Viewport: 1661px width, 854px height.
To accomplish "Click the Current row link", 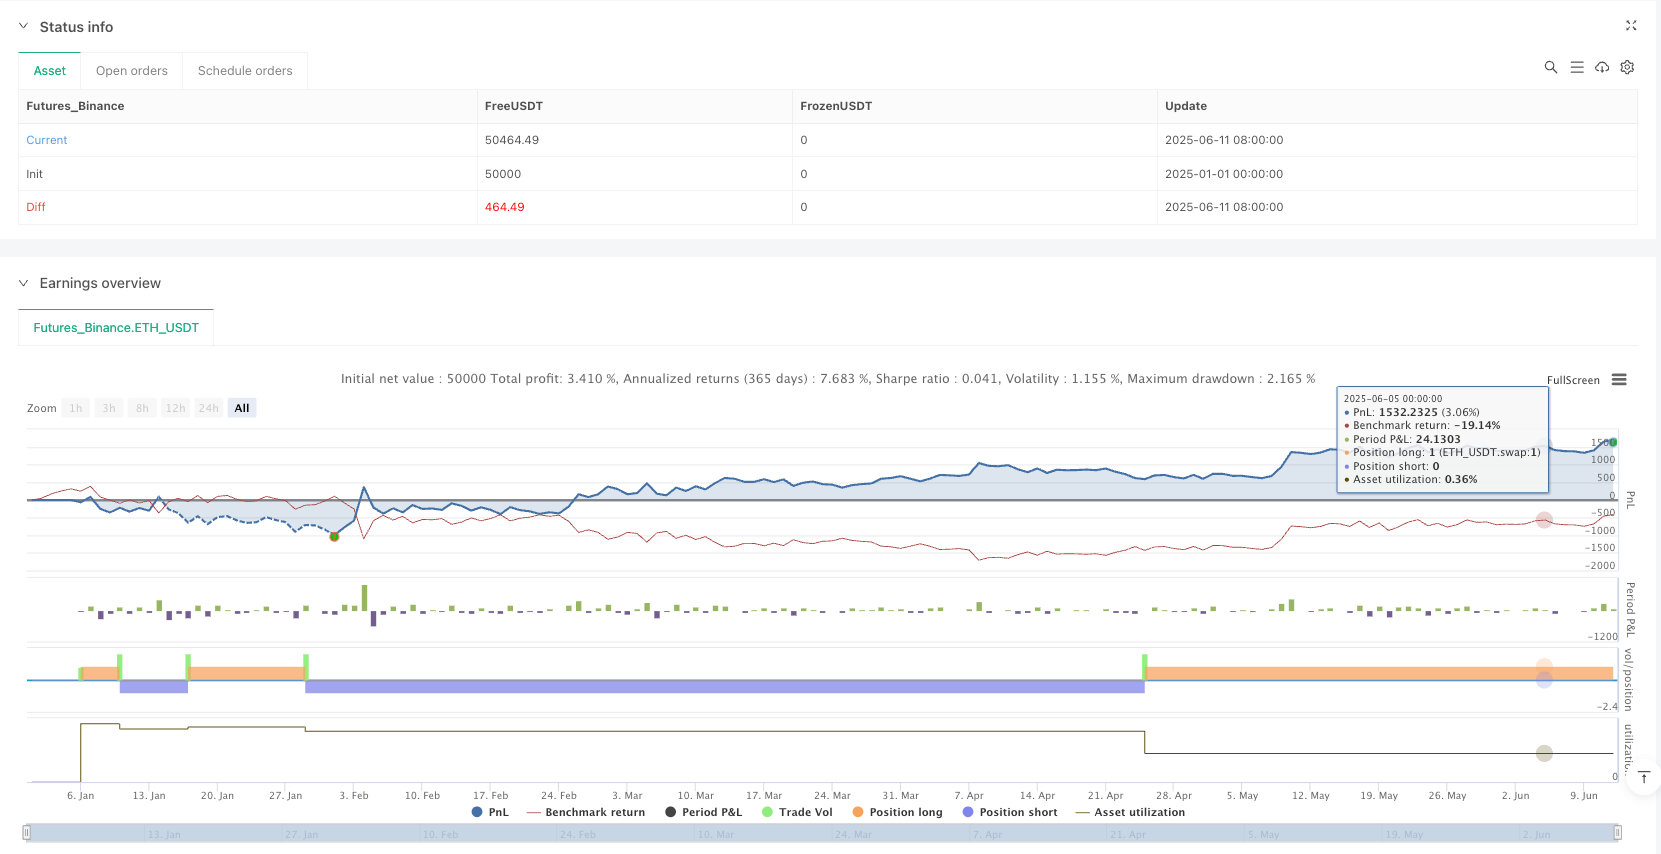I will 47,140.
